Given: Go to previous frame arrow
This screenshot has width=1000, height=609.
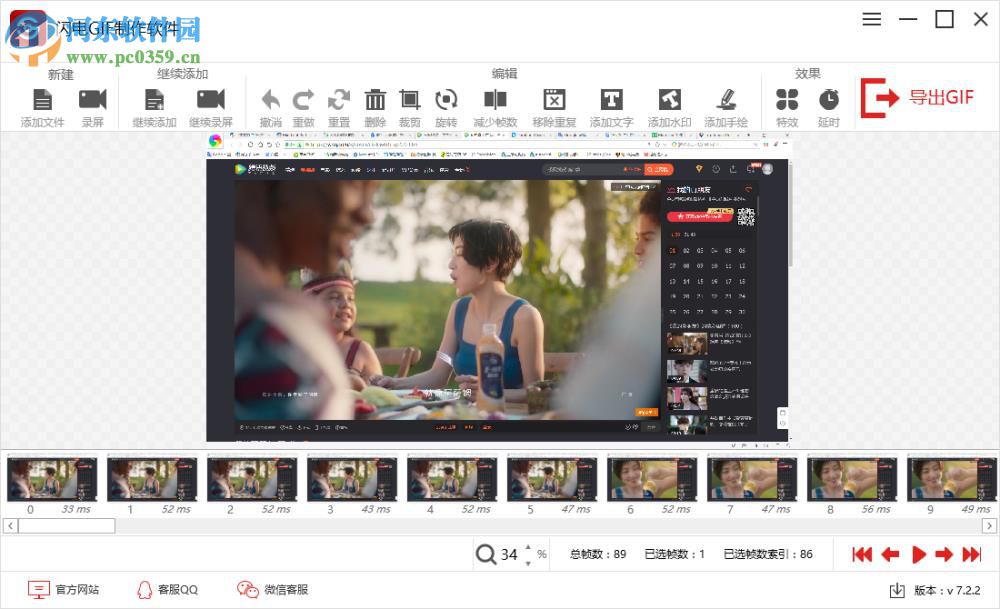Looking at the screenshot, I should tap(890, 554).
